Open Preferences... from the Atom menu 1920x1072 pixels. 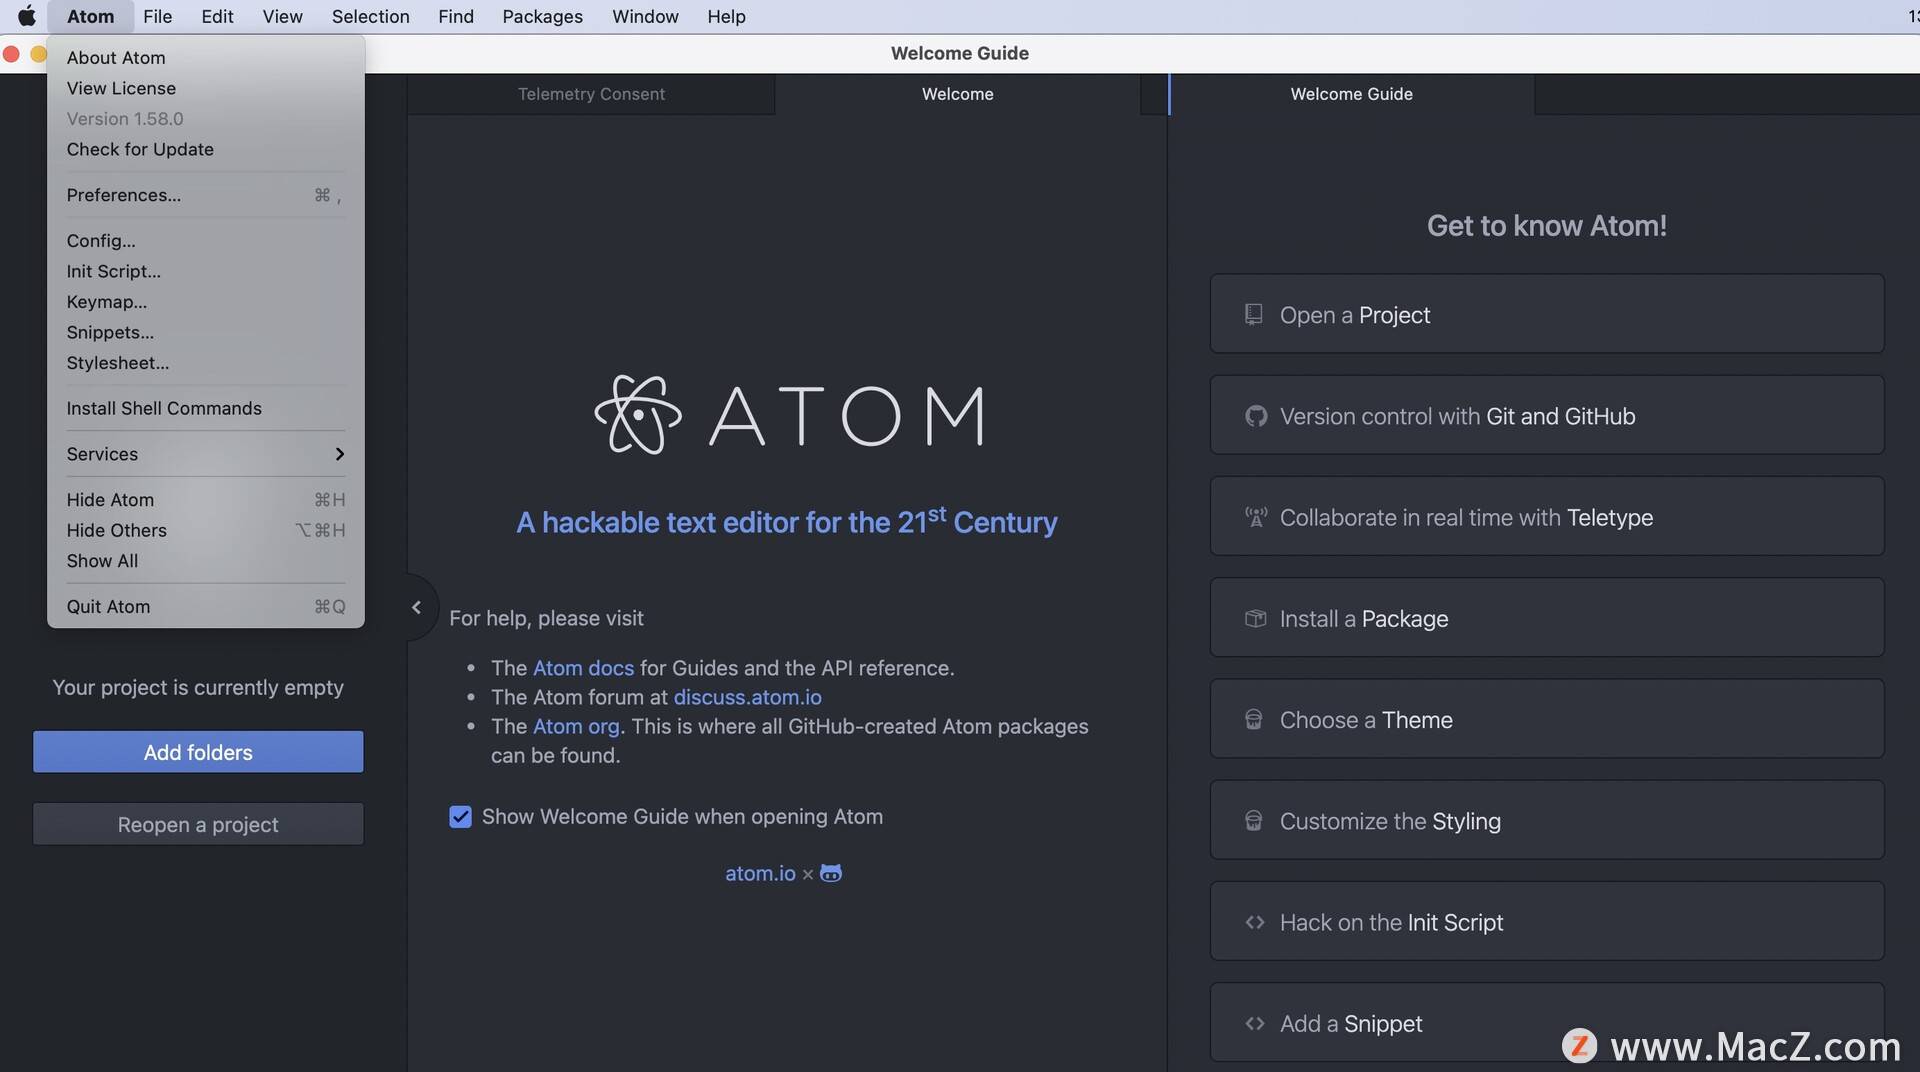point(205,195)
